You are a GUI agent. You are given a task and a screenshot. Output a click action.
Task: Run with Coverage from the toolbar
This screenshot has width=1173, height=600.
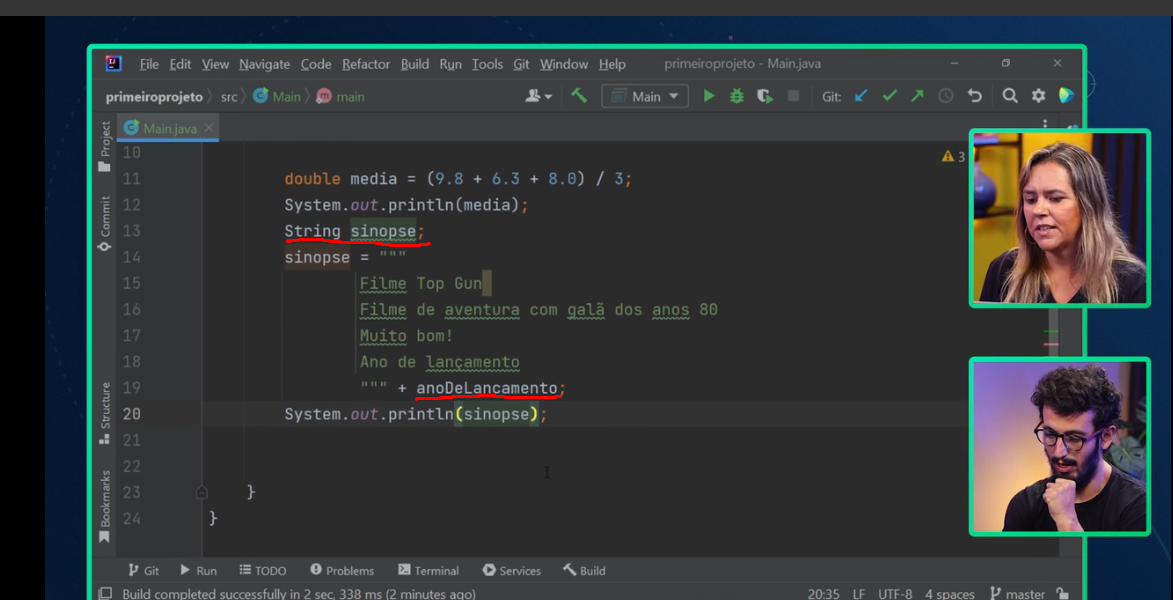click(765, 96)
